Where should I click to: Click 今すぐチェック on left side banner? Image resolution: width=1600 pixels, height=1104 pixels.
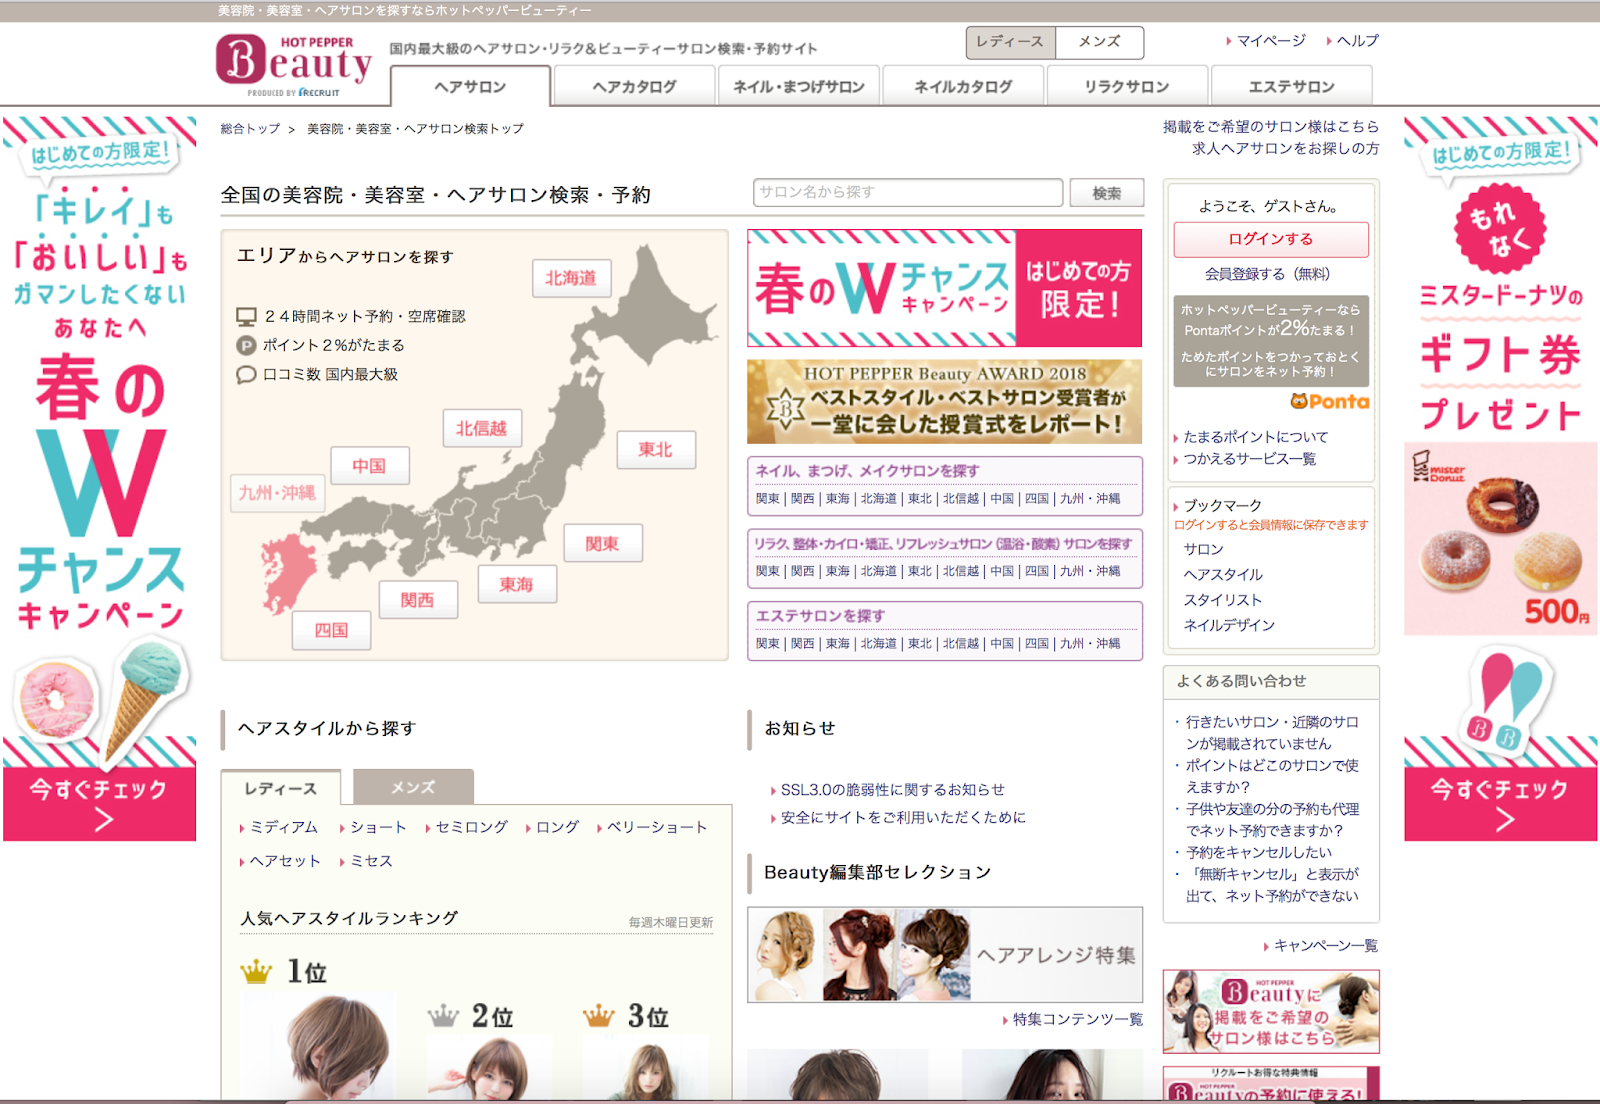coord(99,803)
